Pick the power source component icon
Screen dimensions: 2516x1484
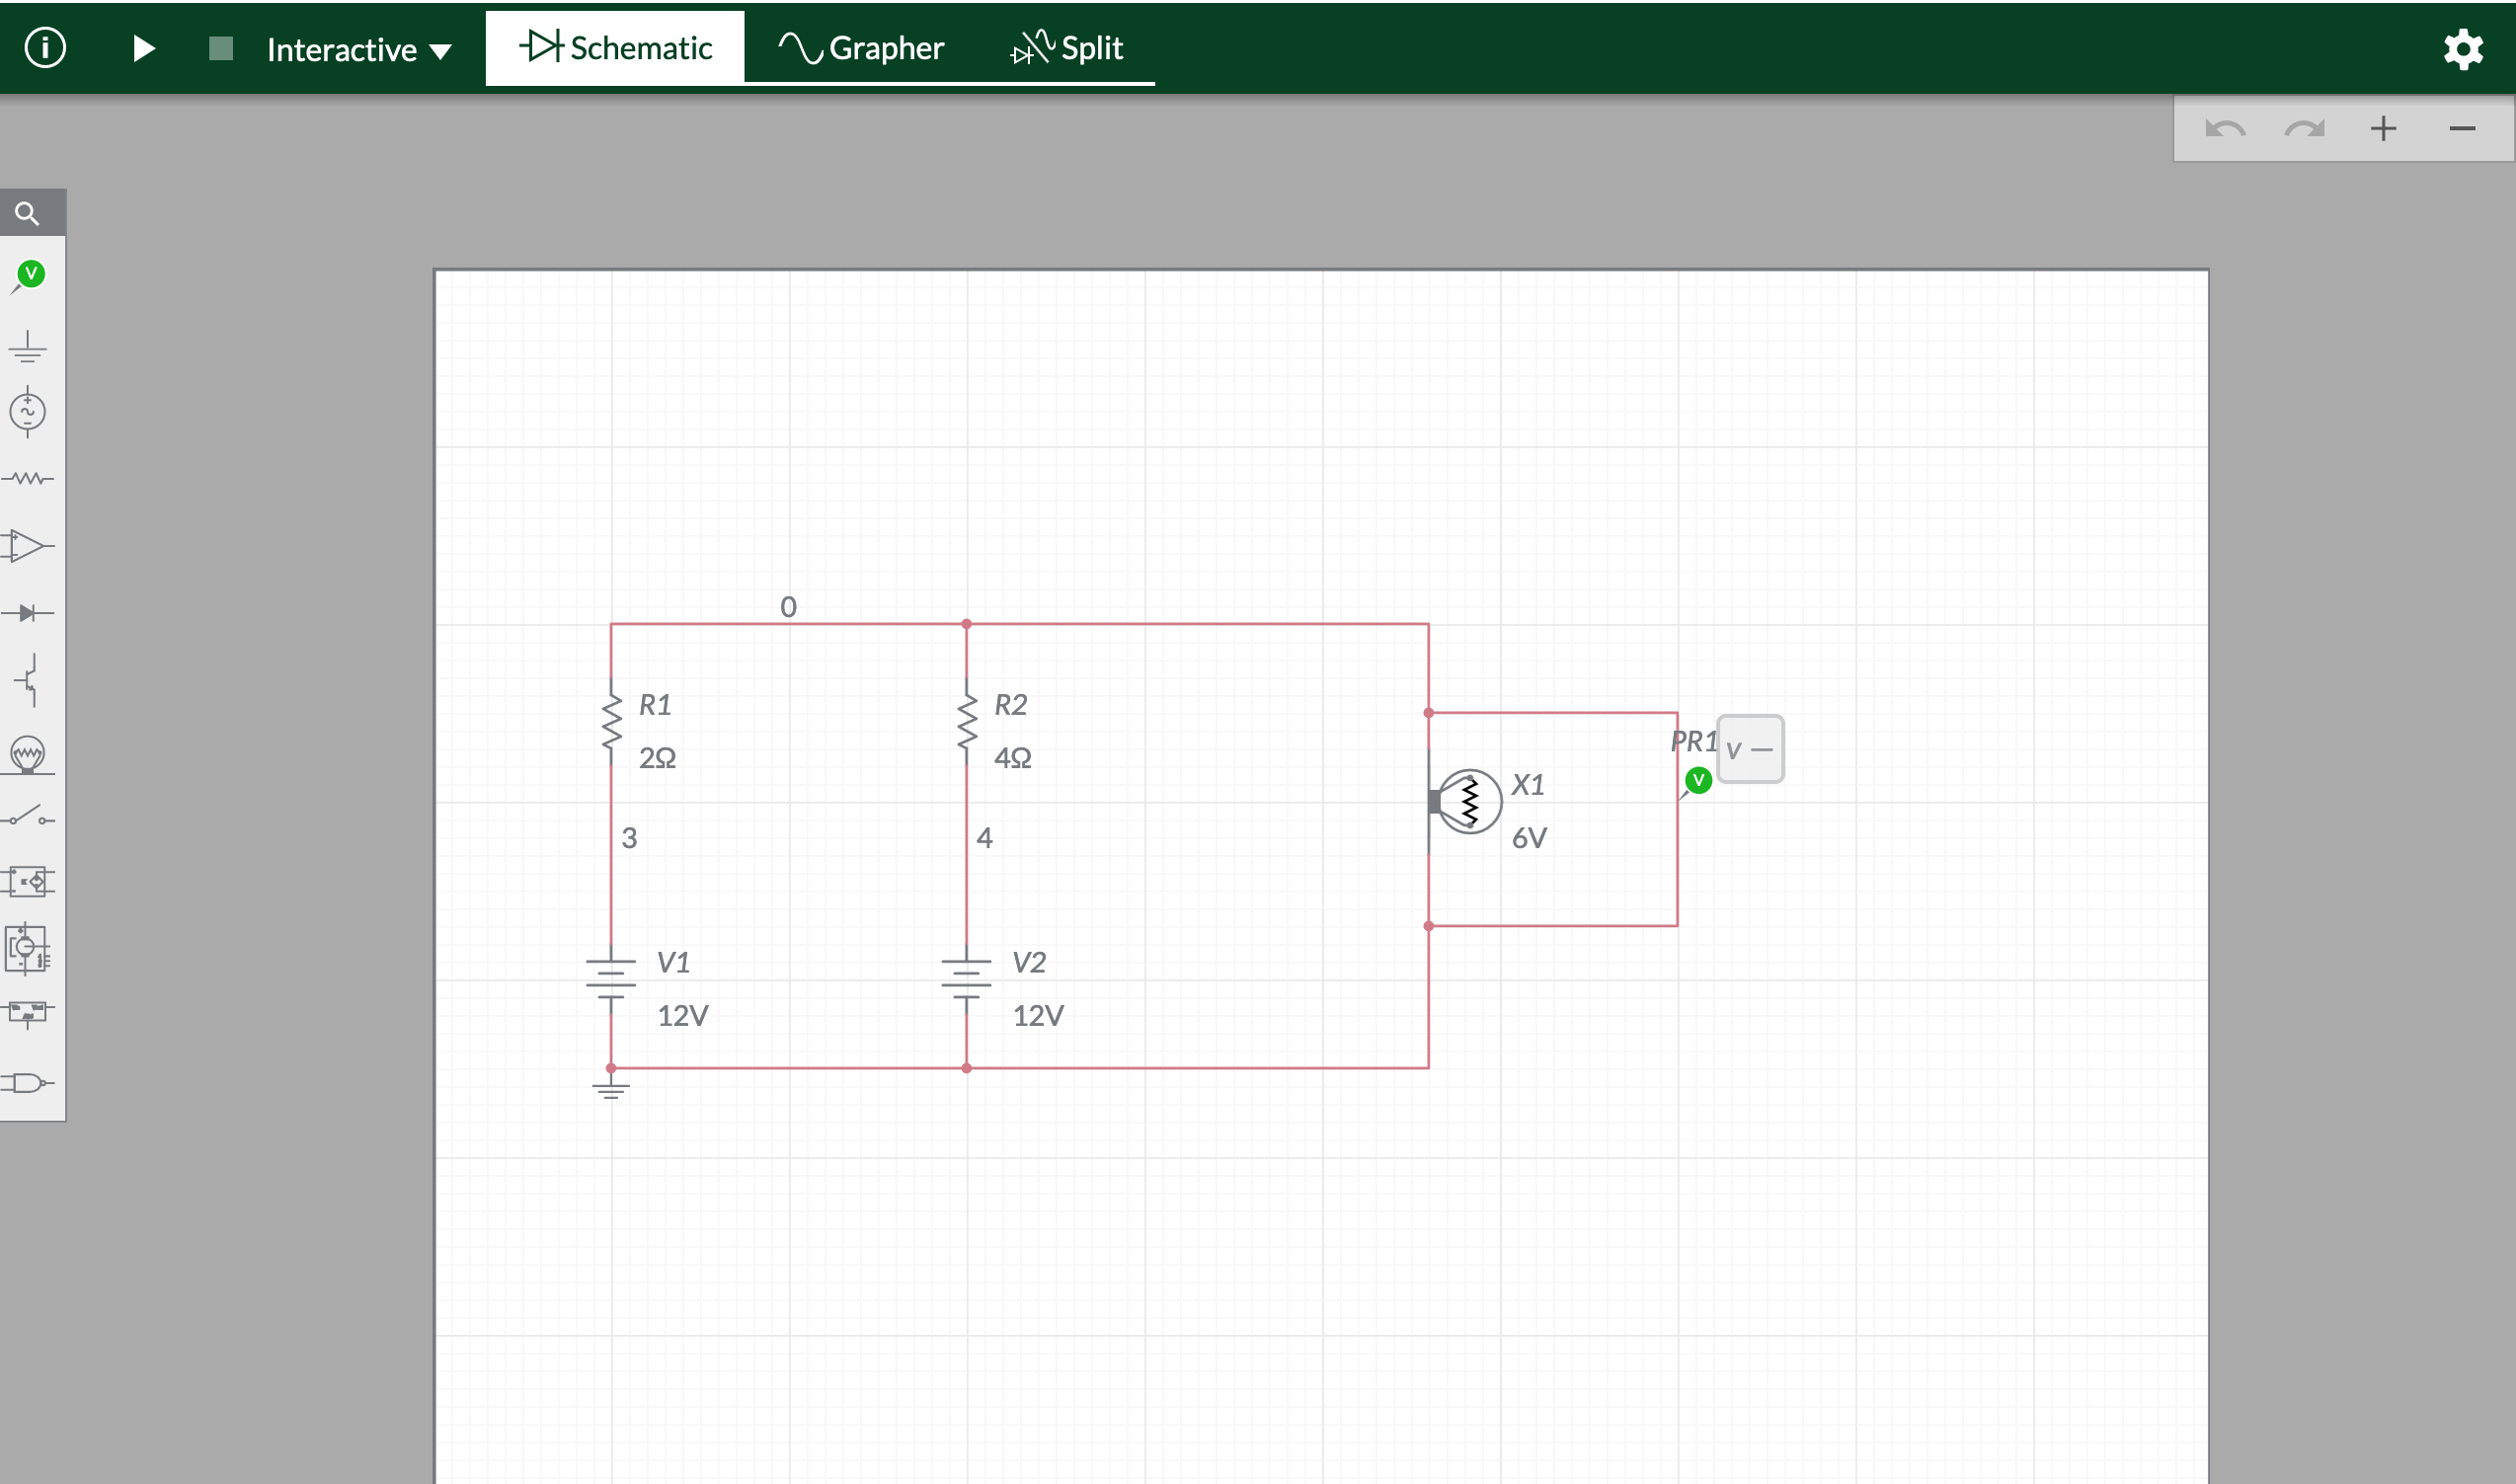(x=29, y=413)
